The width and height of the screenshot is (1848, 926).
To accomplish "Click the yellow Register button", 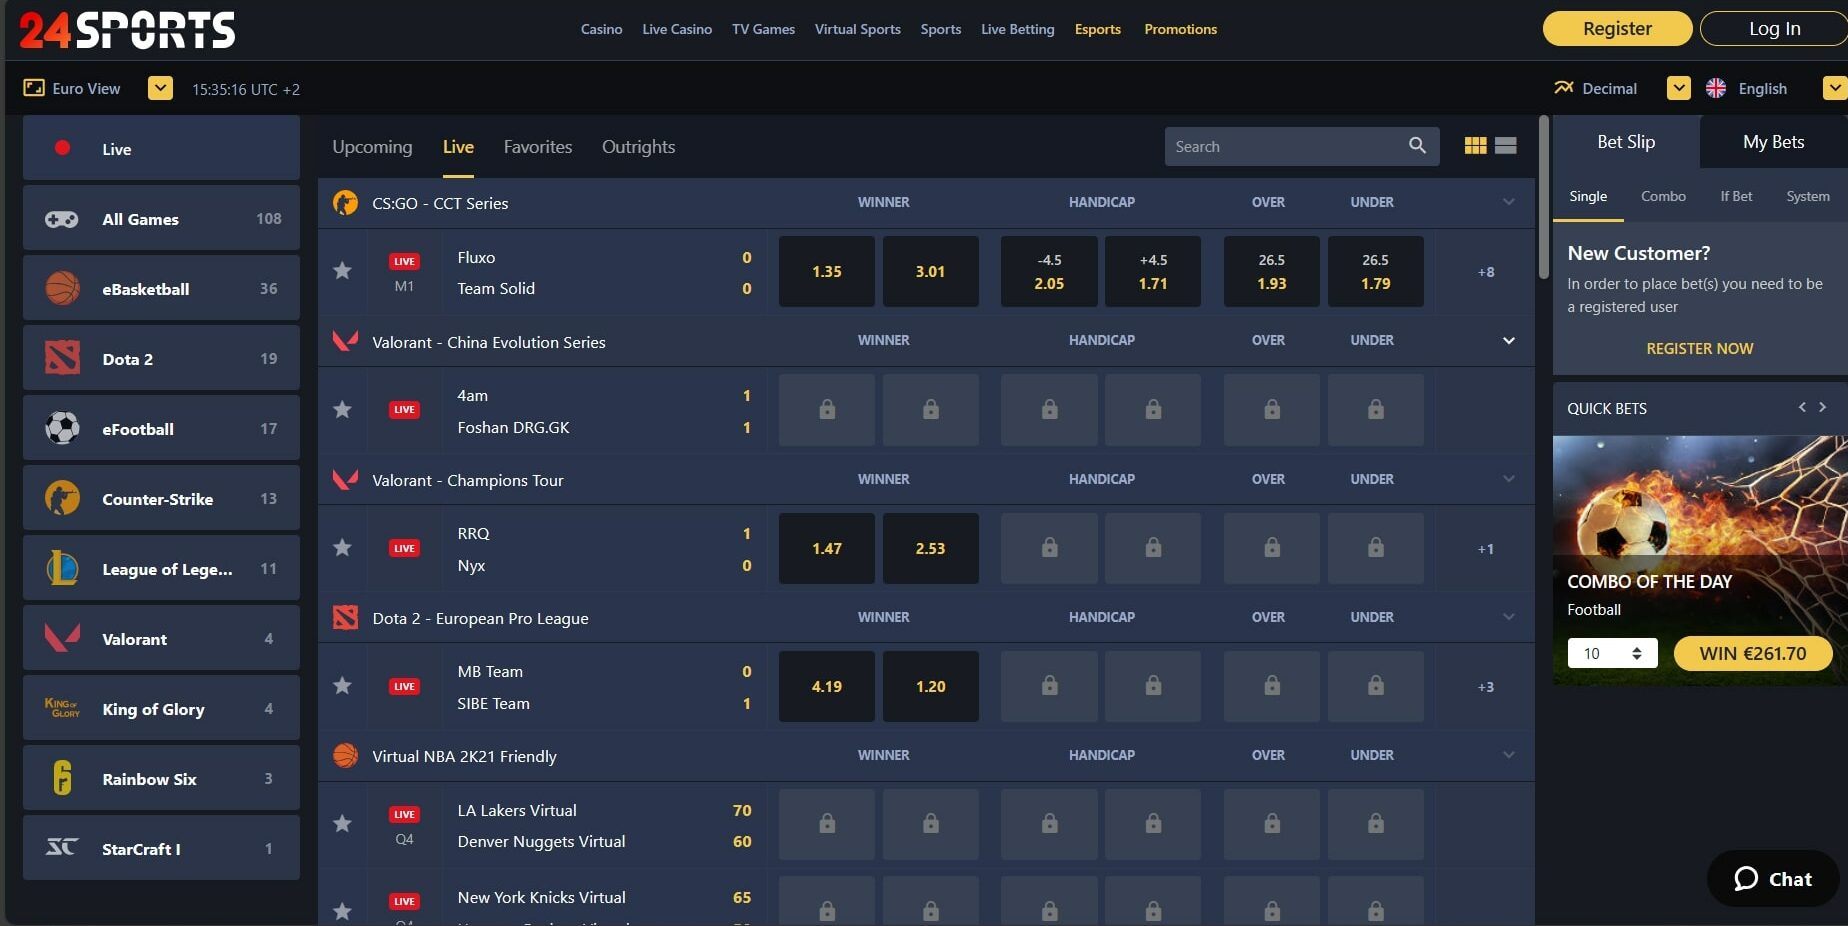I will pos(1616,29).
